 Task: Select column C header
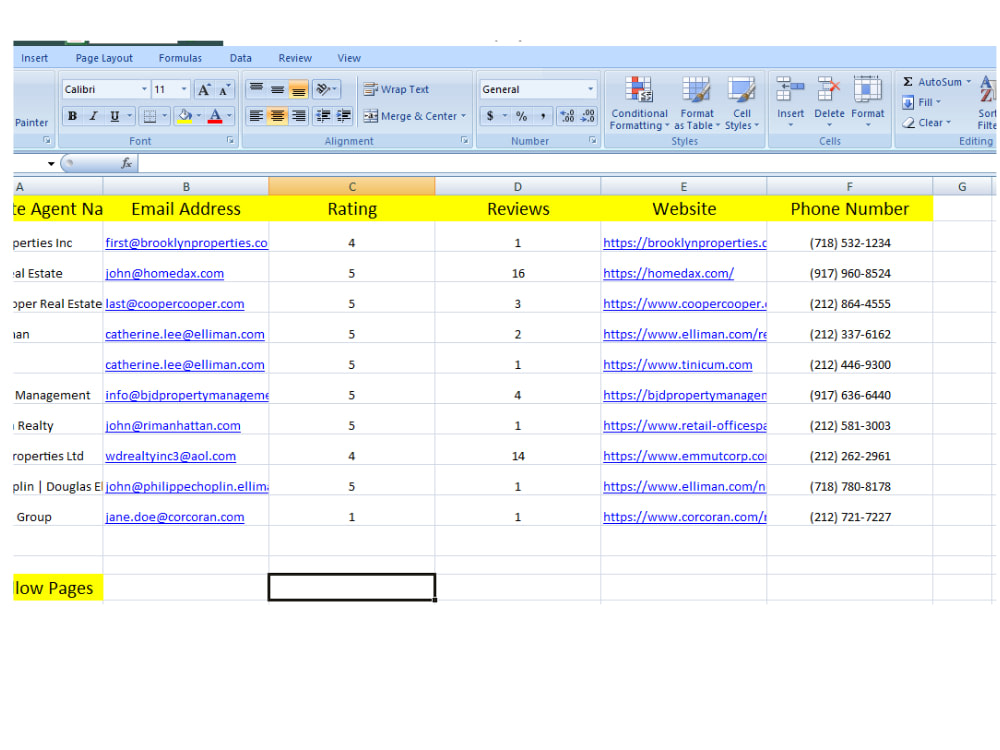(x=351, y=187)
